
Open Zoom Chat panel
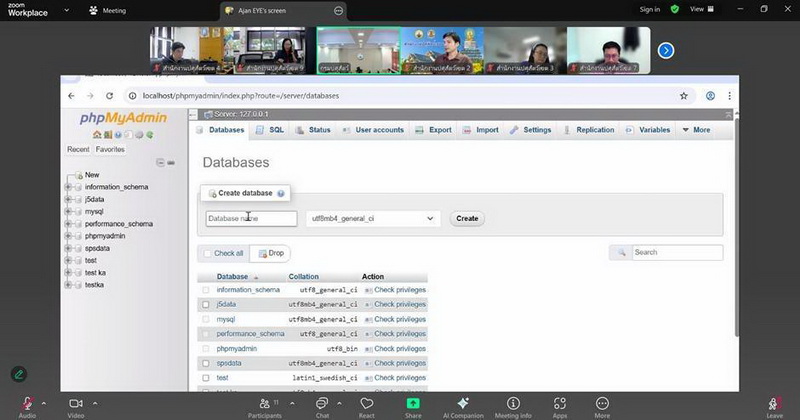pos(322,408)
